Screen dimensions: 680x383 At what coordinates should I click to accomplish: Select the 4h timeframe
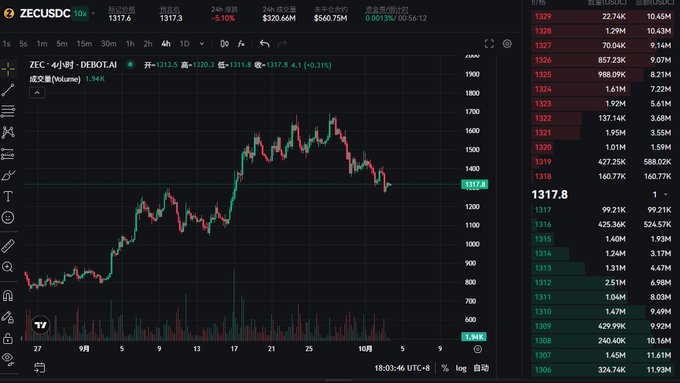(x=166, y=44)
